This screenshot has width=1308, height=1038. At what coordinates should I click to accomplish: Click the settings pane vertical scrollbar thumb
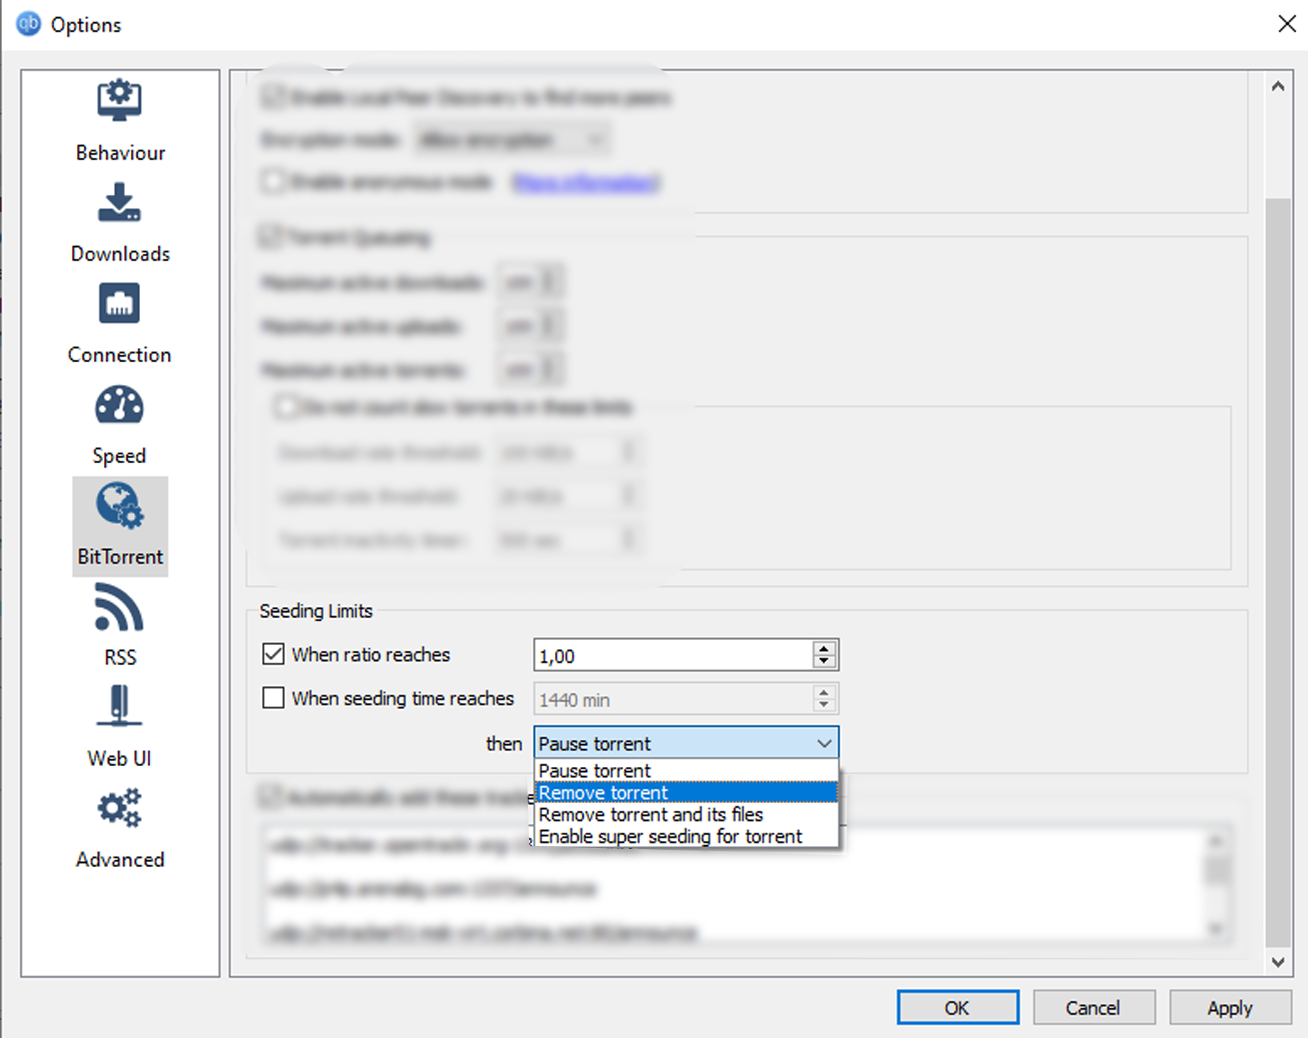coord(1278,571)
